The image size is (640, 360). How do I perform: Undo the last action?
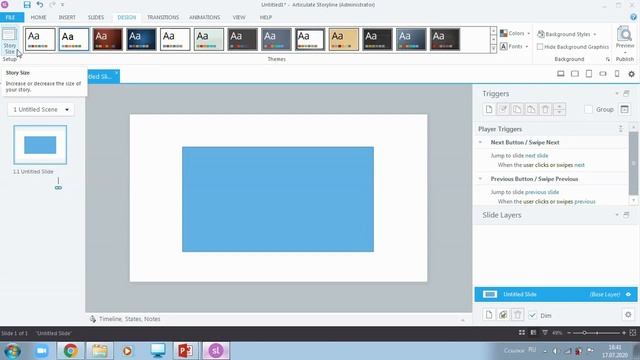[x=40, y=5]
